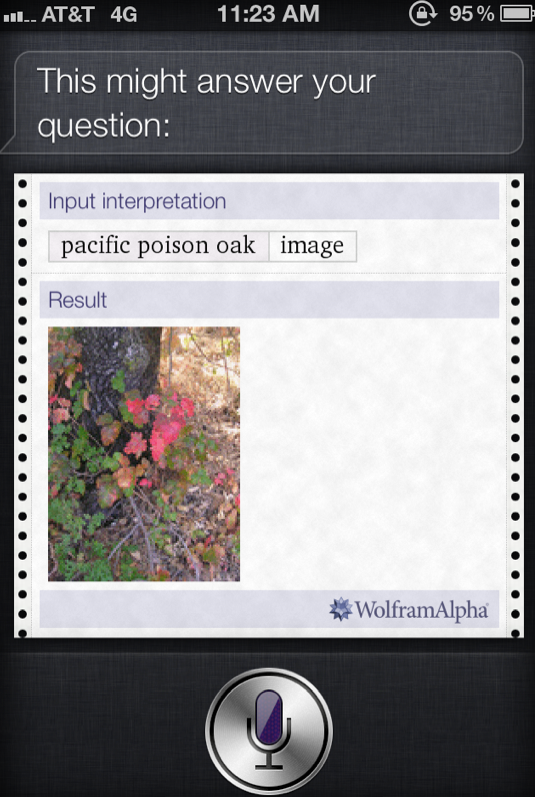Screen dimensions: 535x797
Task: Select the 'image' interpretation cell
Action: coord(312,247)
